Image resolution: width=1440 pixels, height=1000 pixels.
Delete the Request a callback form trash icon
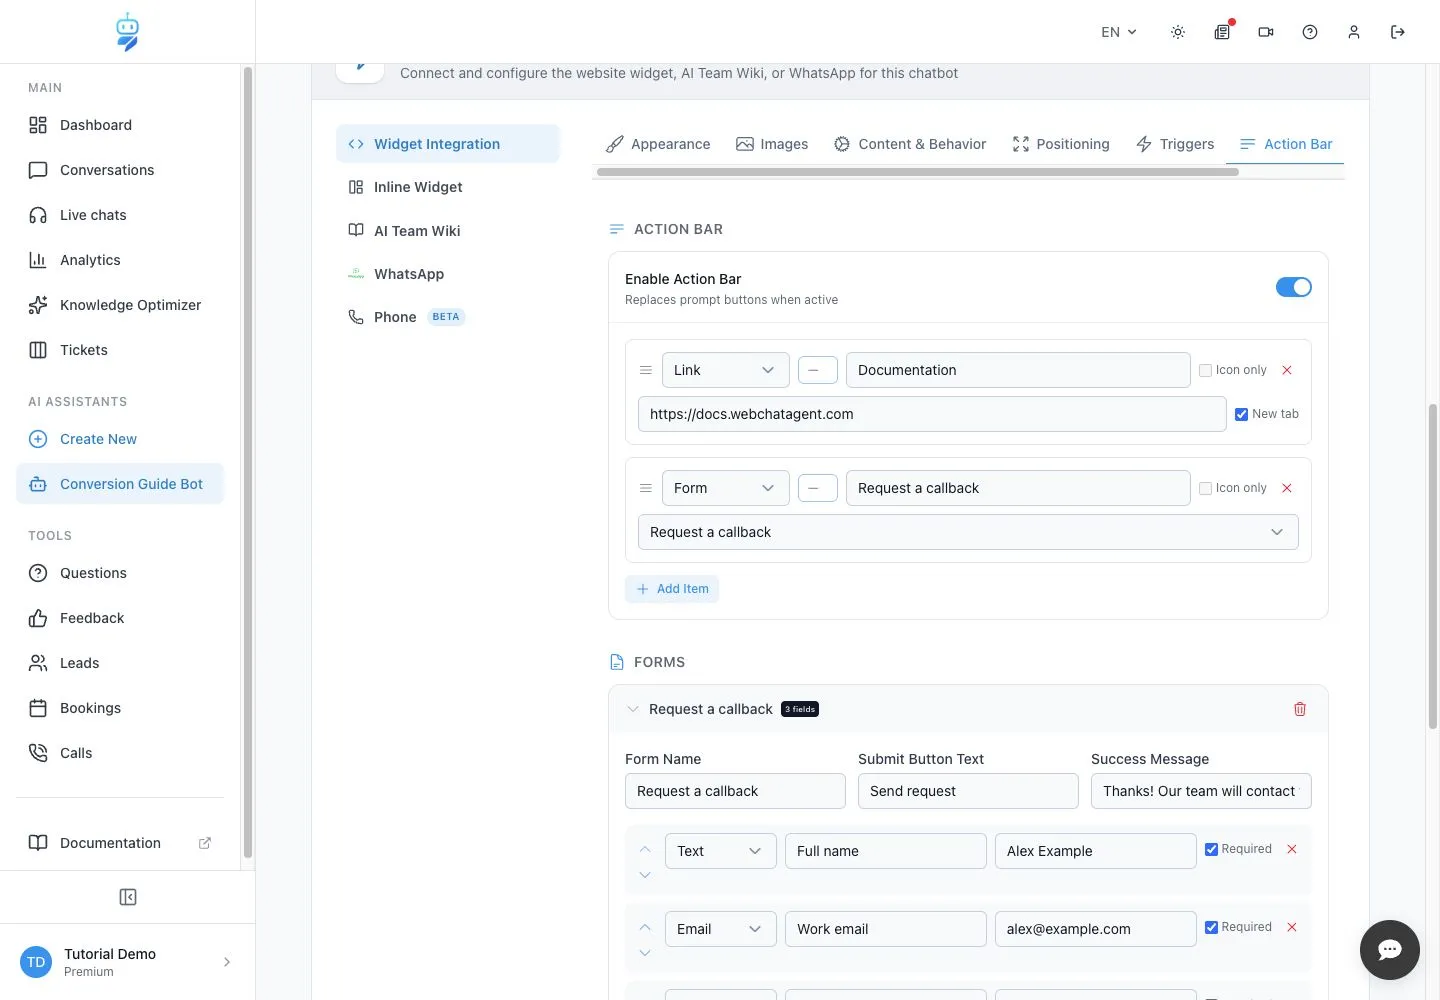[x=1300, y=709]
